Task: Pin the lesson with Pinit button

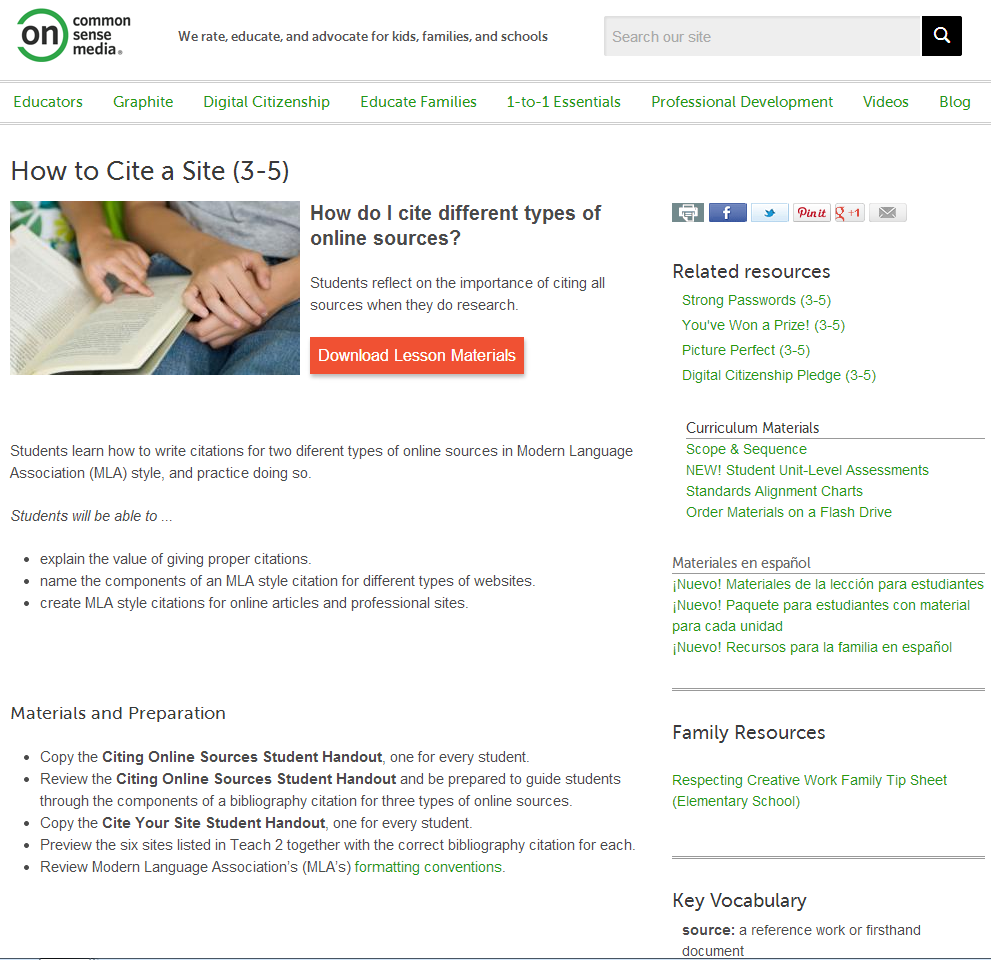Action: 812,213
